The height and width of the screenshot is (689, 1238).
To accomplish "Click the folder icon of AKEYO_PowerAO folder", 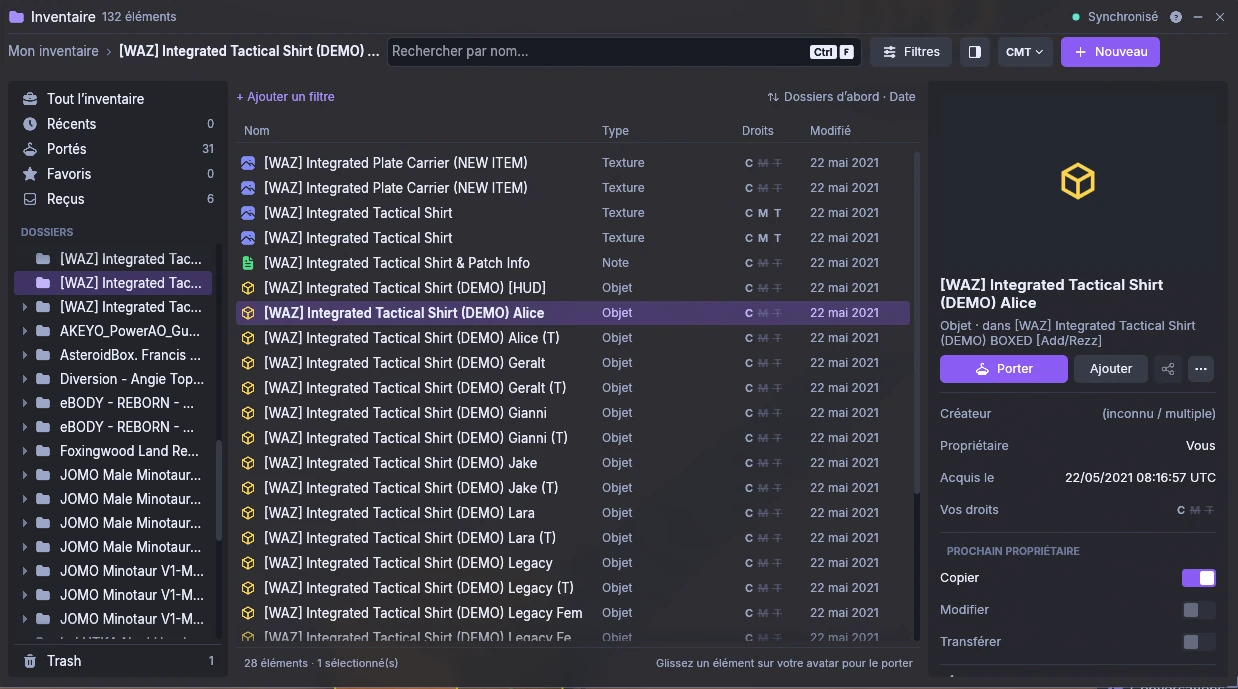I will (42, 331).
